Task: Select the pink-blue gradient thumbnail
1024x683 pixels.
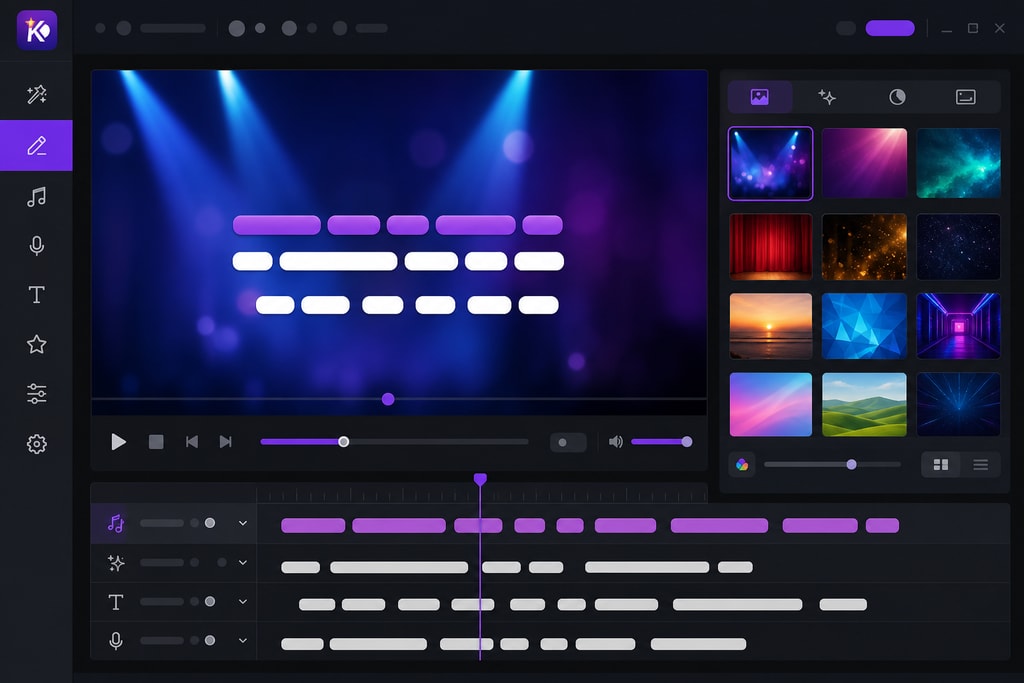Action: pos(771,405)
